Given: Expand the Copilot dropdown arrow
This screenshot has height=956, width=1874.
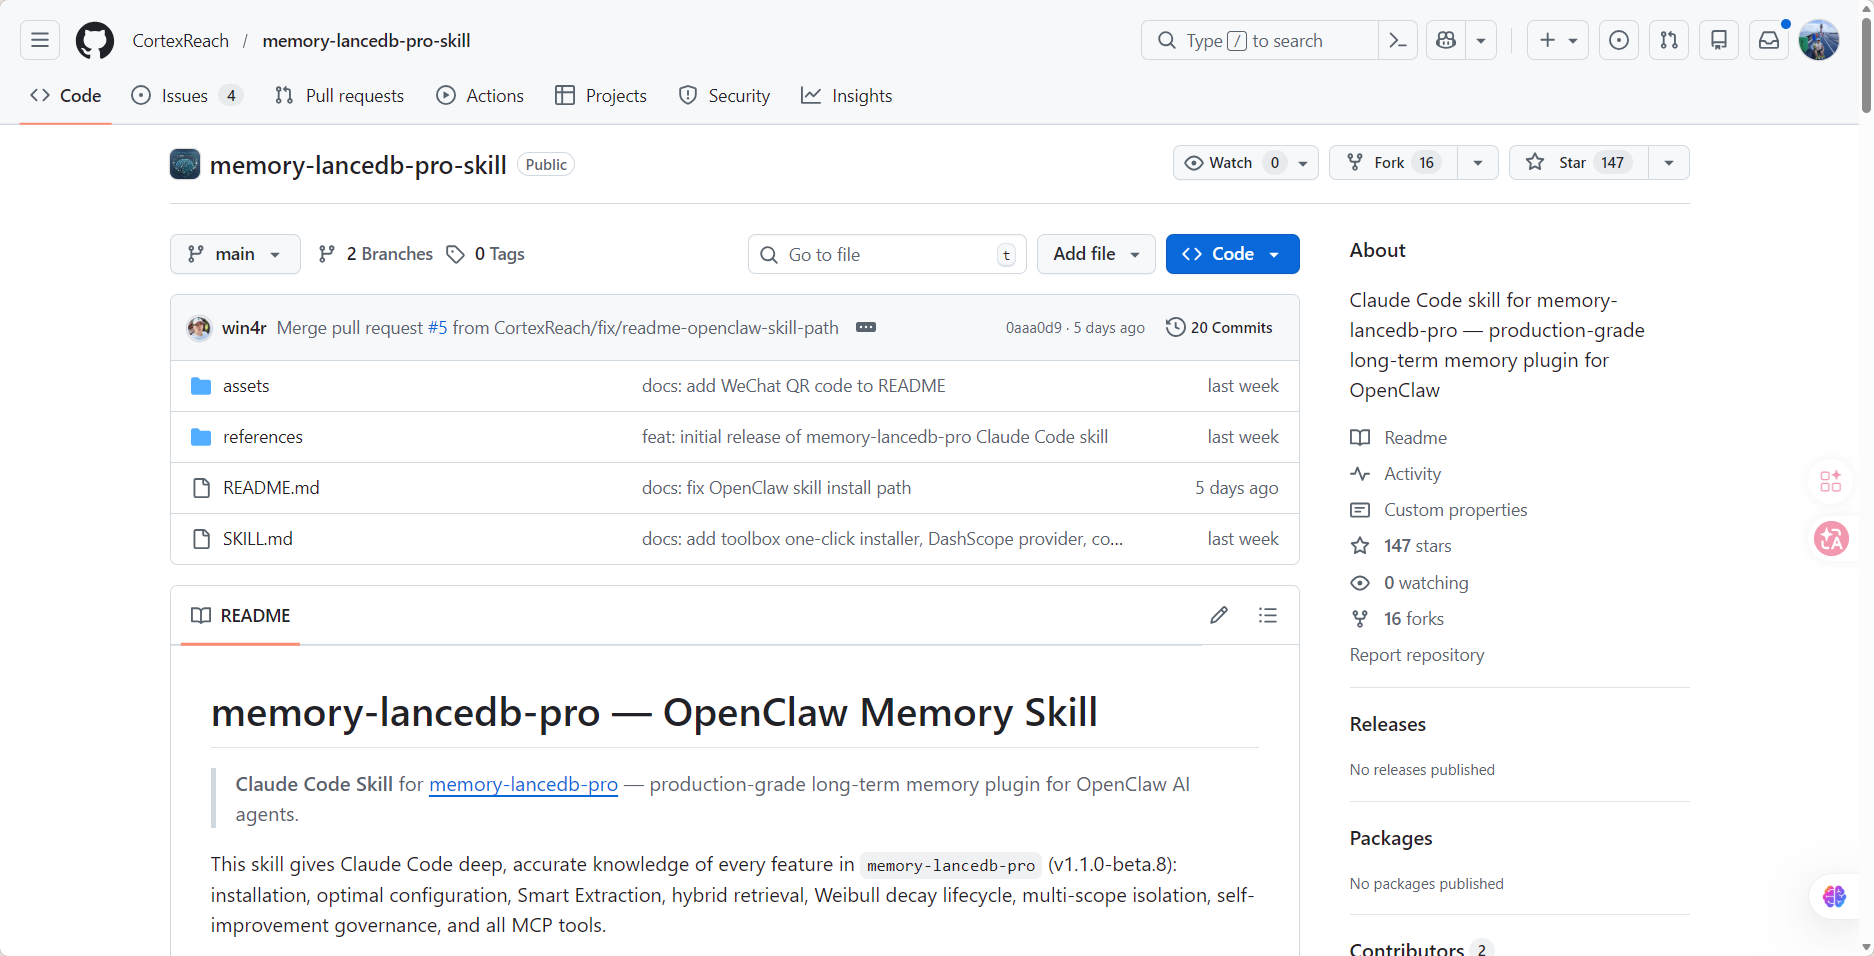Looking at the screenshot, I should tap(1481, 40).
